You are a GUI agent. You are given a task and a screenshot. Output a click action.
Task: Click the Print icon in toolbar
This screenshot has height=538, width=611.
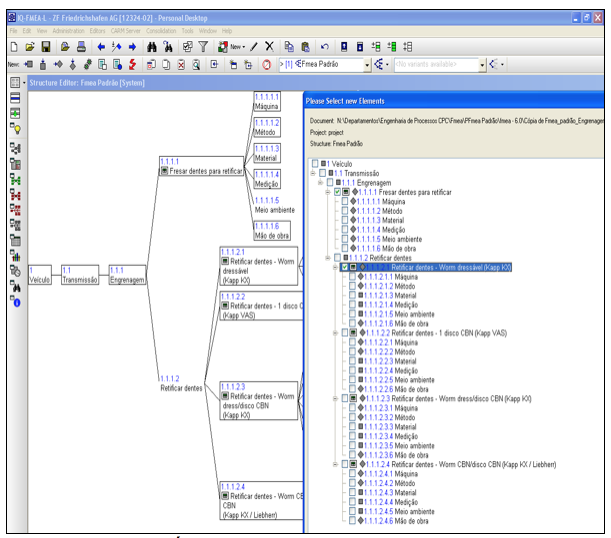81,47
